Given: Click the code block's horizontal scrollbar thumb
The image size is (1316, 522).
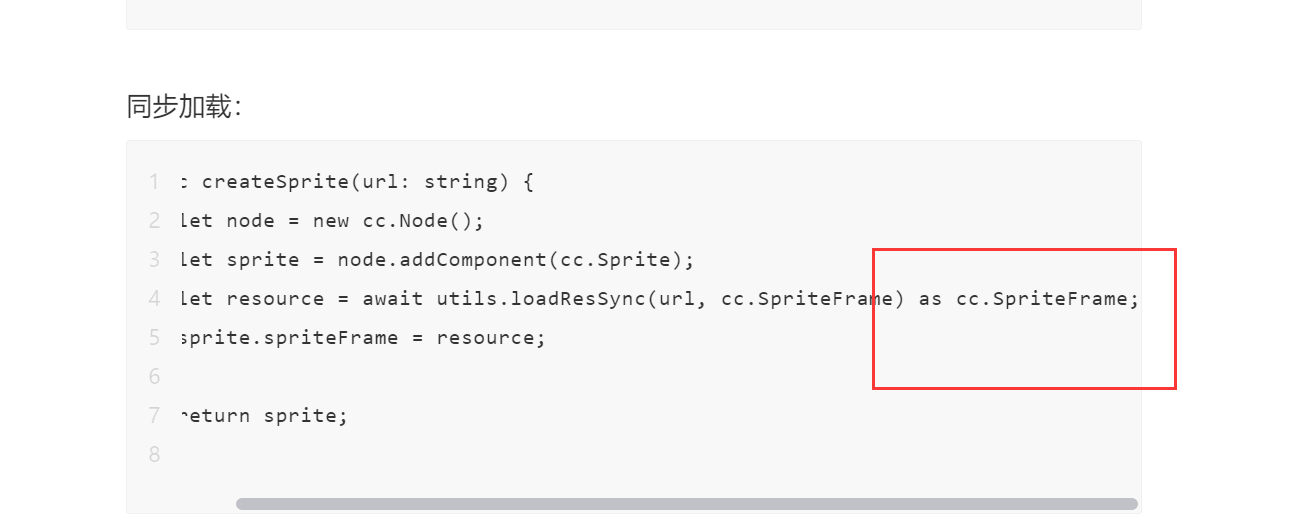Looking at the screenshot, I should click(686, 504).
